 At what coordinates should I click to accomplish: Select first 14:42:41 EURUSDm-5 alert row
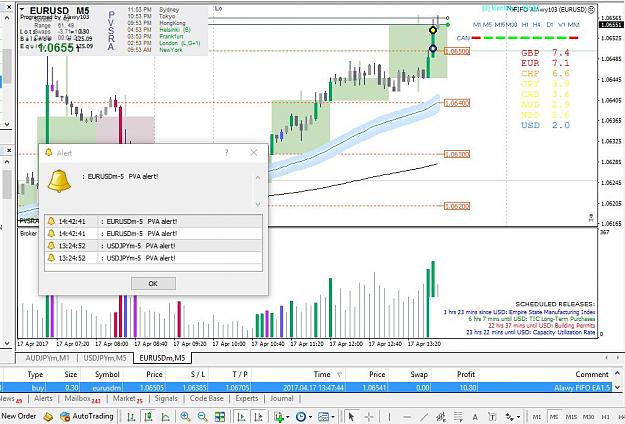153,221
